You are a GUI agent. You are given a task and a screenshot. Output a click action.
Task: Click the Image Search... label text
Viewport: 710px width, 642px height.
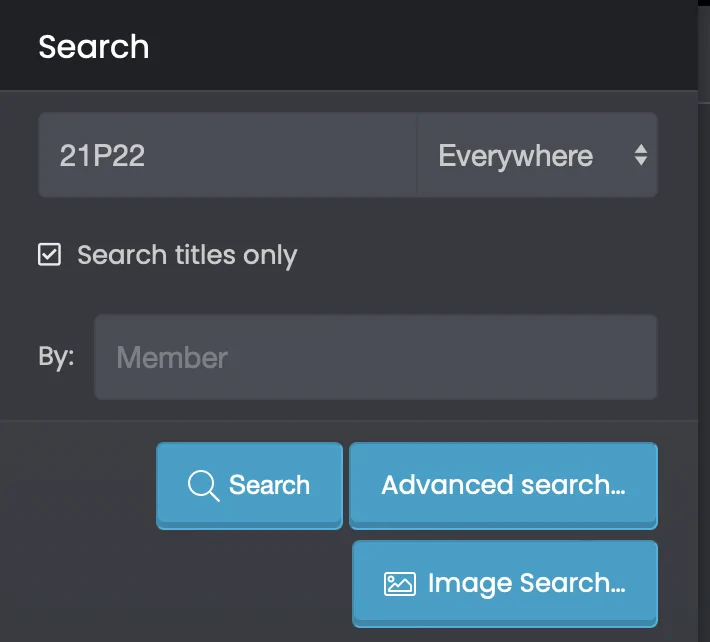tap(527, 584)
